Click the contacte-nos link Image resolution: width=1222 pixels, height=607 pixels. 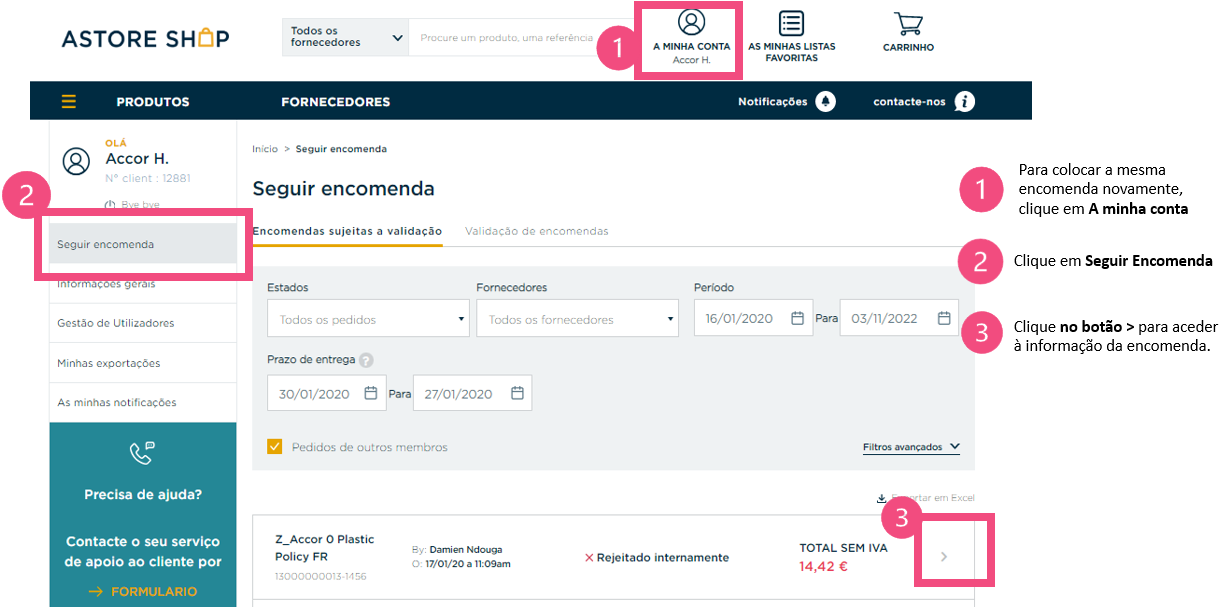[x=909, y=101]
